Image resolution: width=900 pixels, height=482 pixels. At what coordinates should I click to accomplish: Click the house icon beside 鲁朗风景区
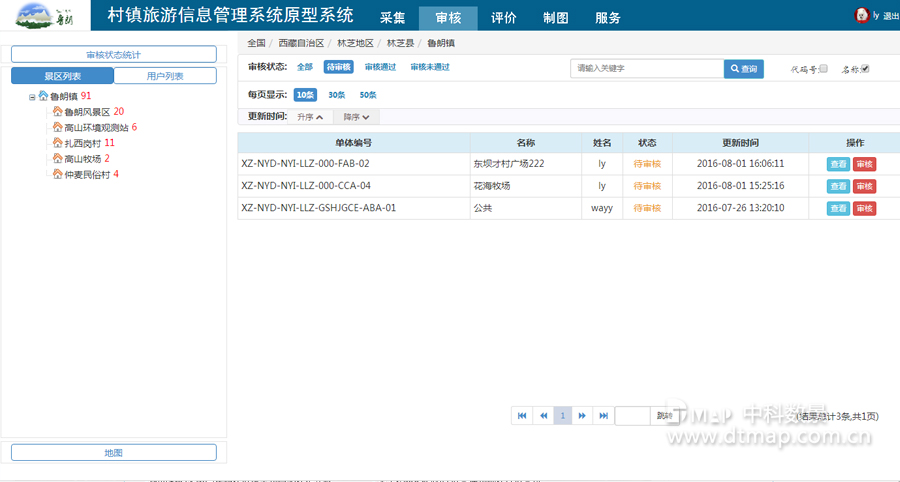[57, 112]
